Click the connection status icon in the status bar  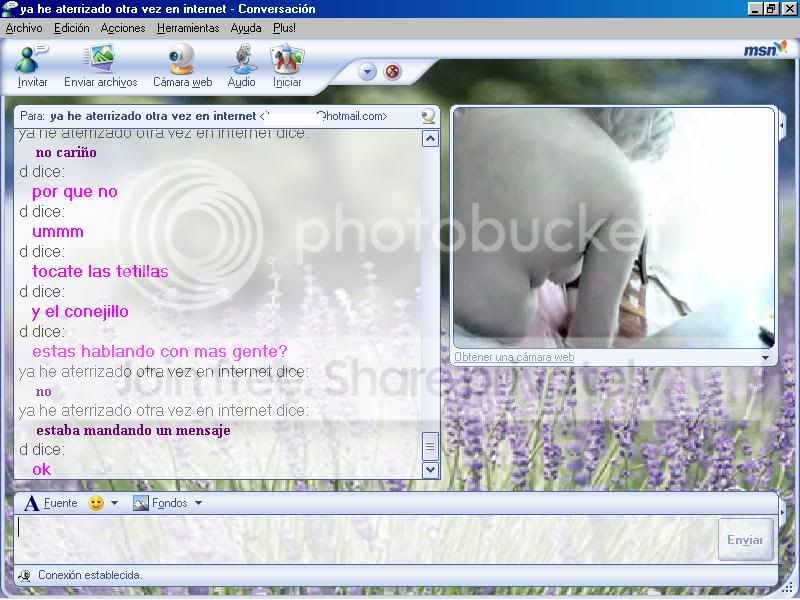tap(24, 576)
